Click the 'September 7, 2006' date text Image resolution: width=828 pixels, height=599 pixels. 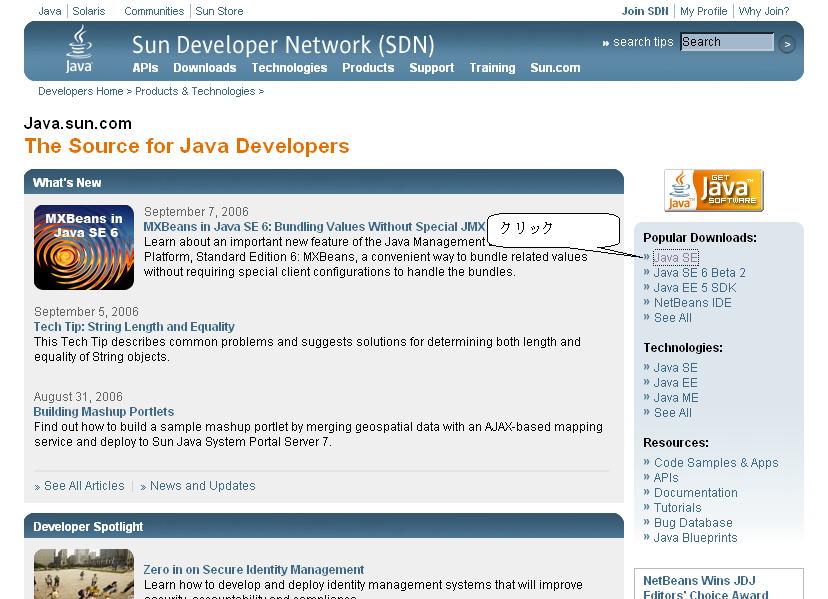coord(196,212)
